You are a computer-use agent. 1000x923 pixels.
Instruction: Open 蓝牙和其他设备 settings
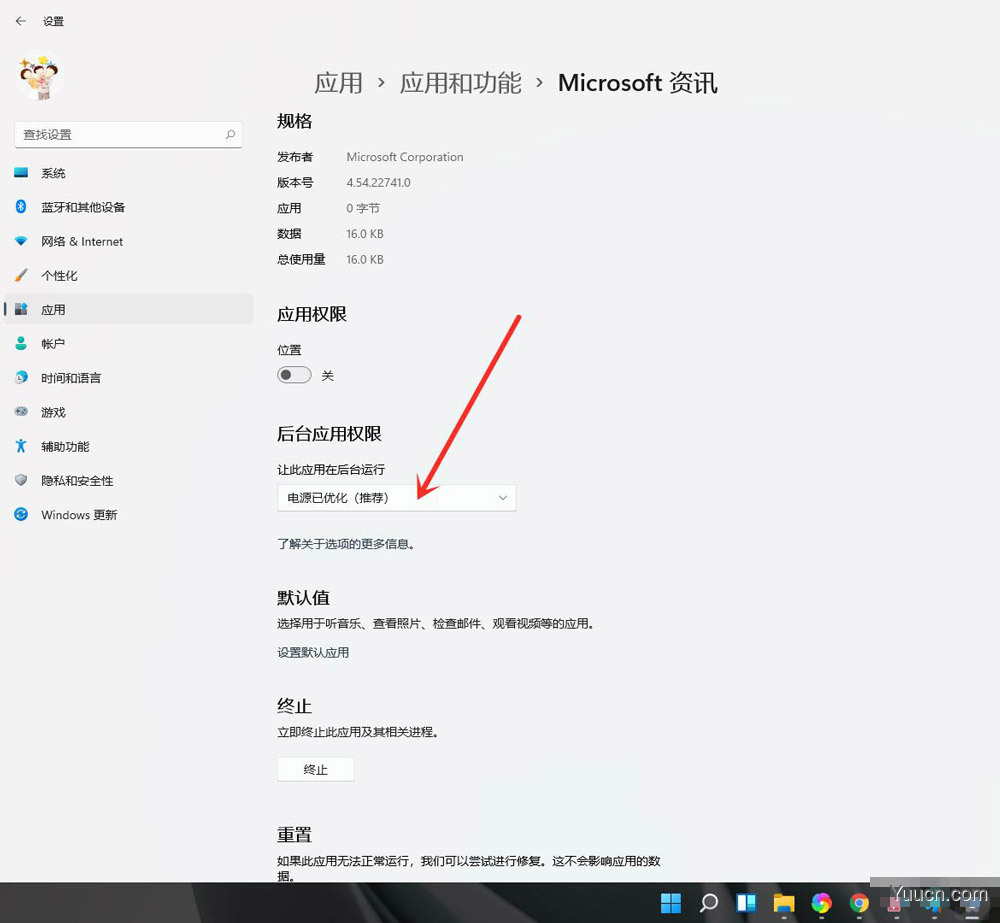129,207
